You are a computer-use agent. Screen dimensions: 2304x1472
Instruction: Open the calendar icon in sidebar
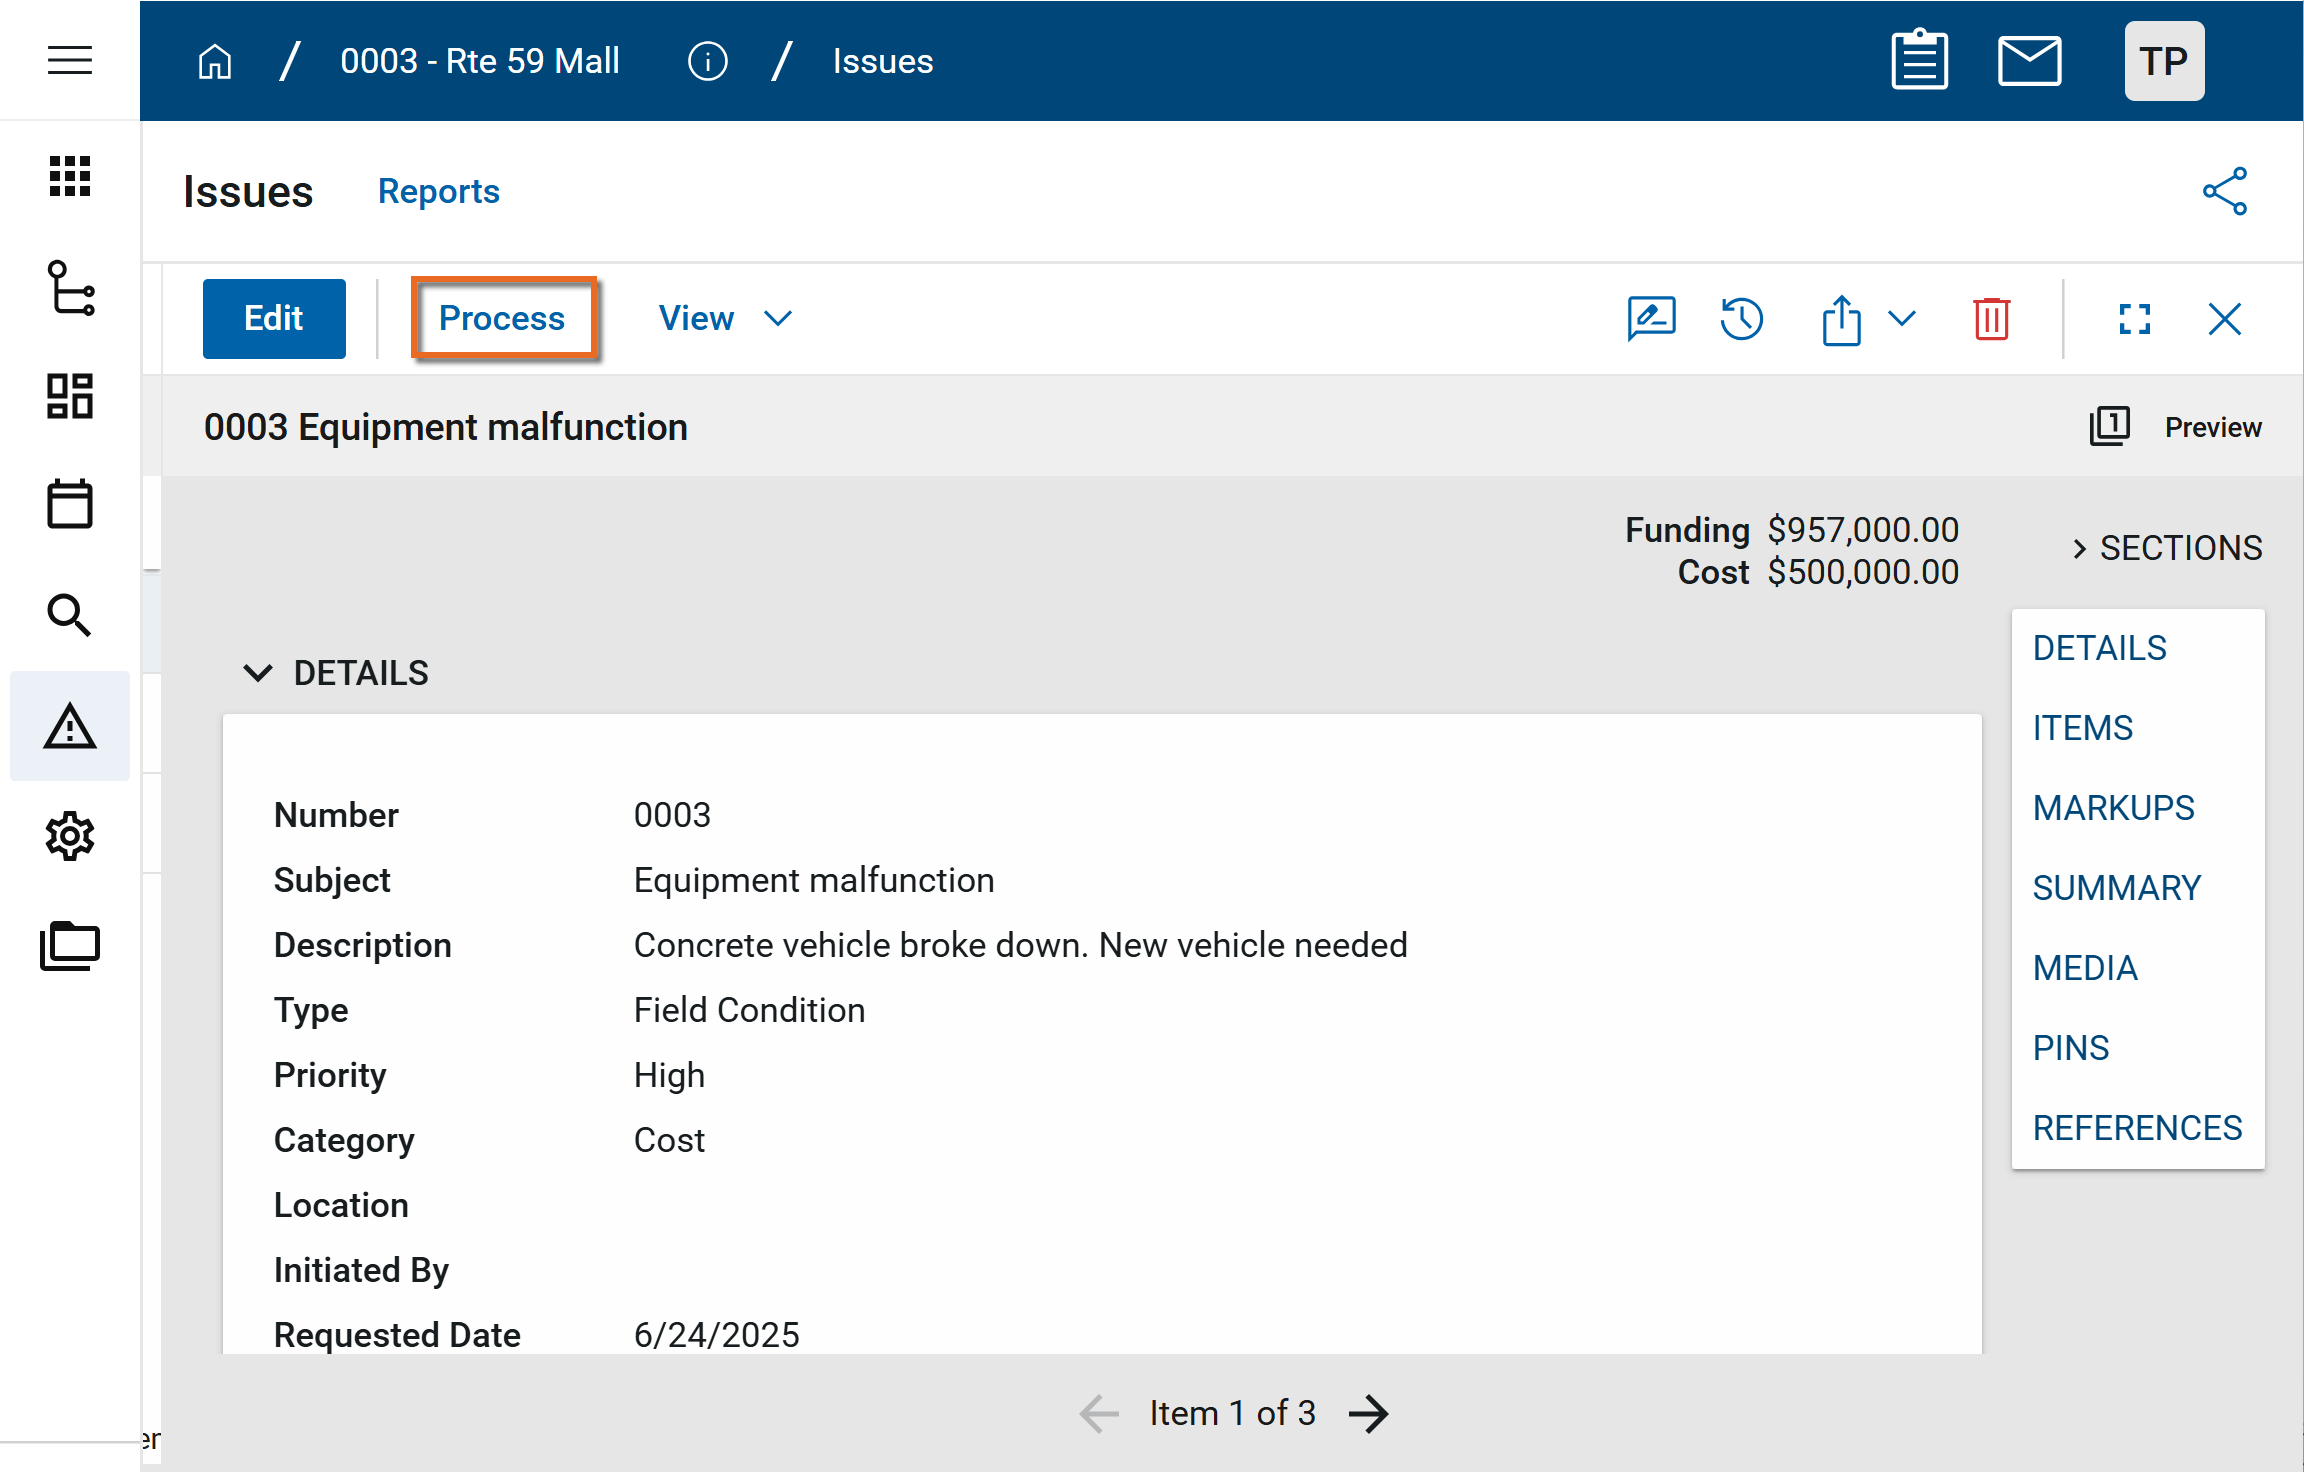click(x=69, y=504)
